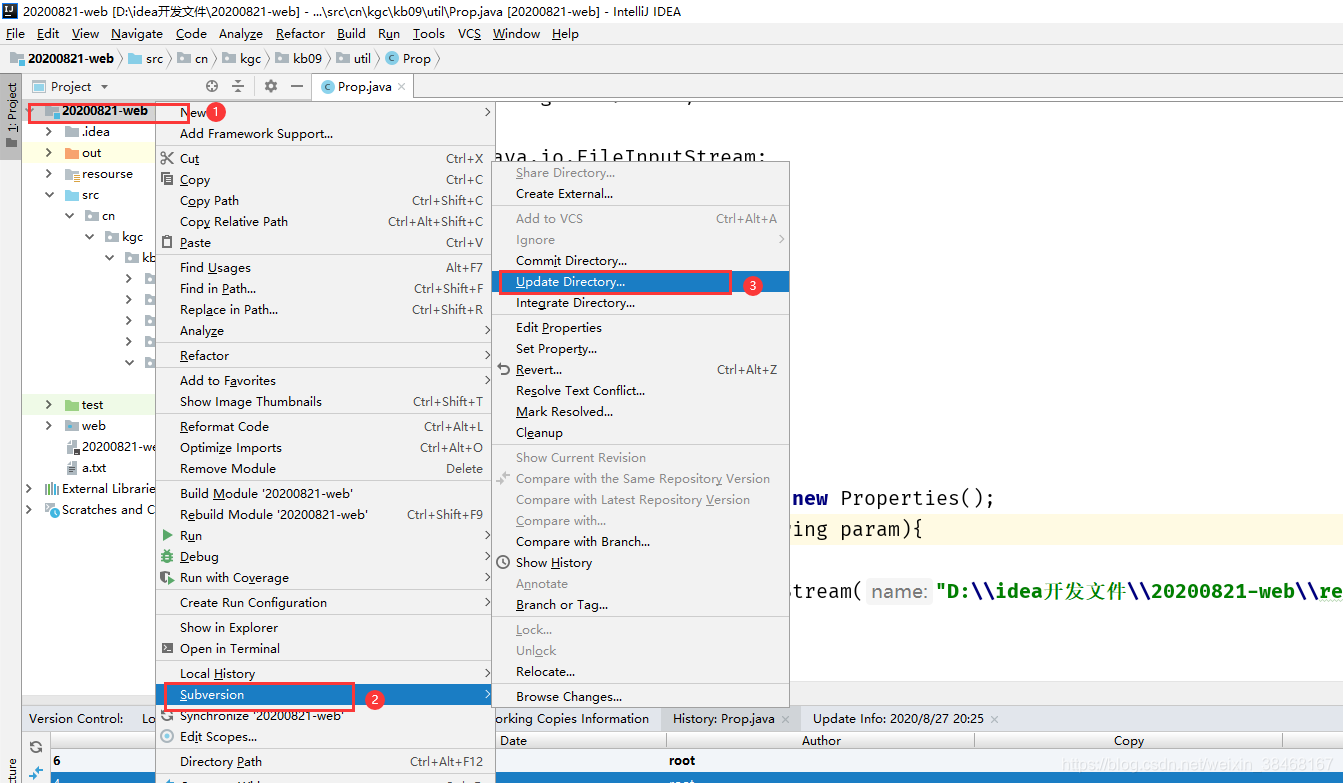Screen dimensions: 1343x783
Task: Click the clock icon beside Show History
Action: 503,562
